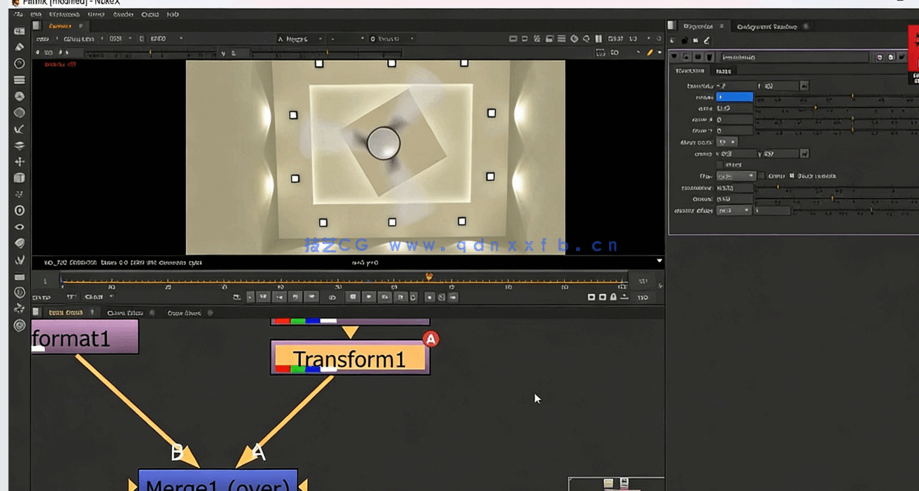919x491 pixels.
Task: Open the filter dropdown in Transform properties
Action: coord(735,176)
